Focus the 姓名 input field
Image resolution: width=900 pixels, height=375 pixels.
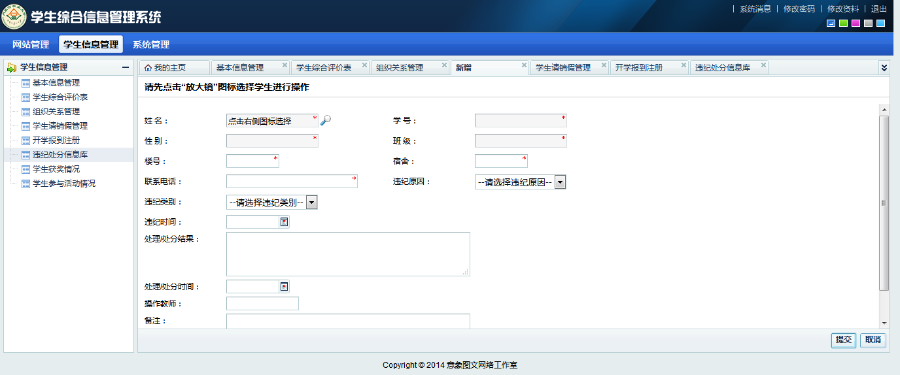[272, 121]
